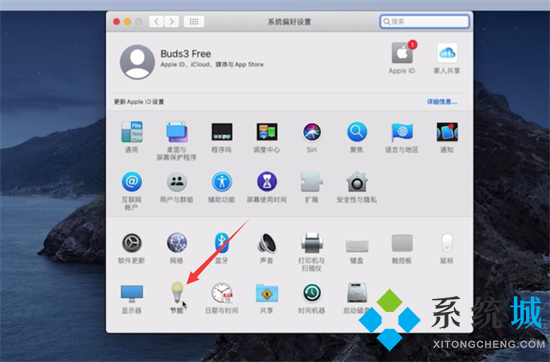Open Spotlight preferences
This screenshot has width=550, height=362.
[357, 132]
